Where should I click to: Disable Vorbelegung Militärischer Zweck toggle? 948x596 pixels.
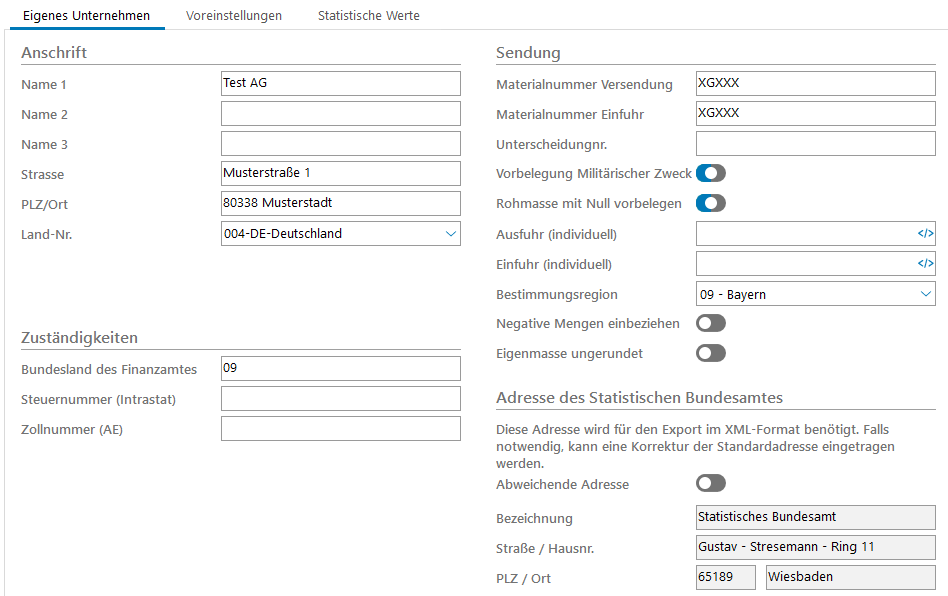coord(710,173)
